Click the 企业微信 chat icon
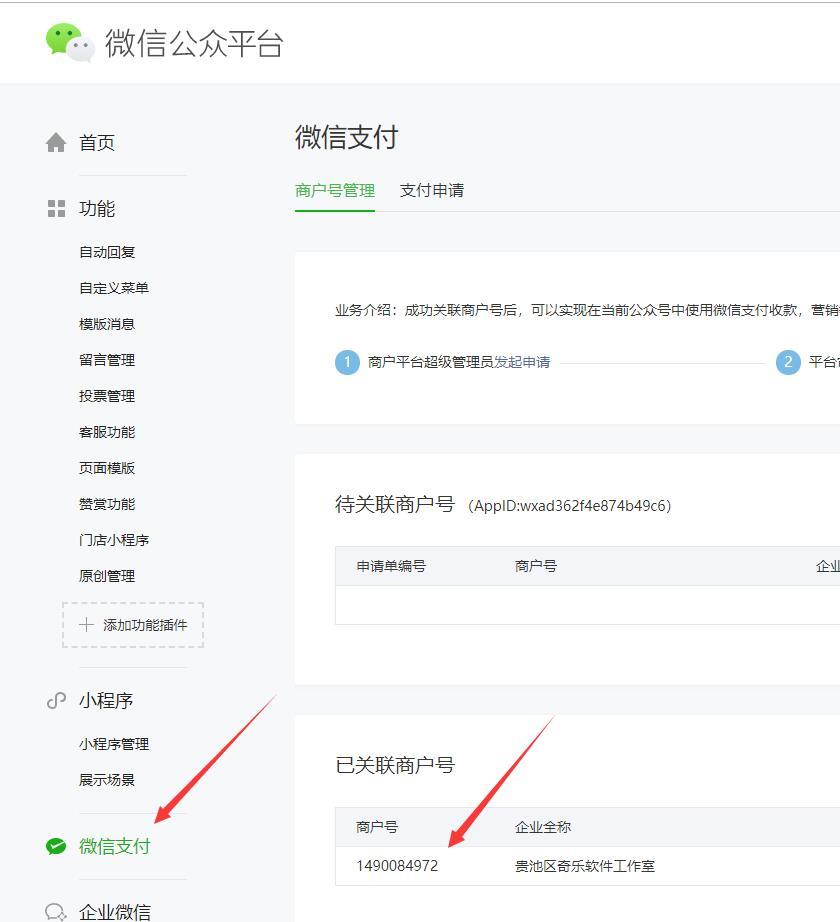The height and width of the screenshot is (922, 840). [x=56, y=912]
